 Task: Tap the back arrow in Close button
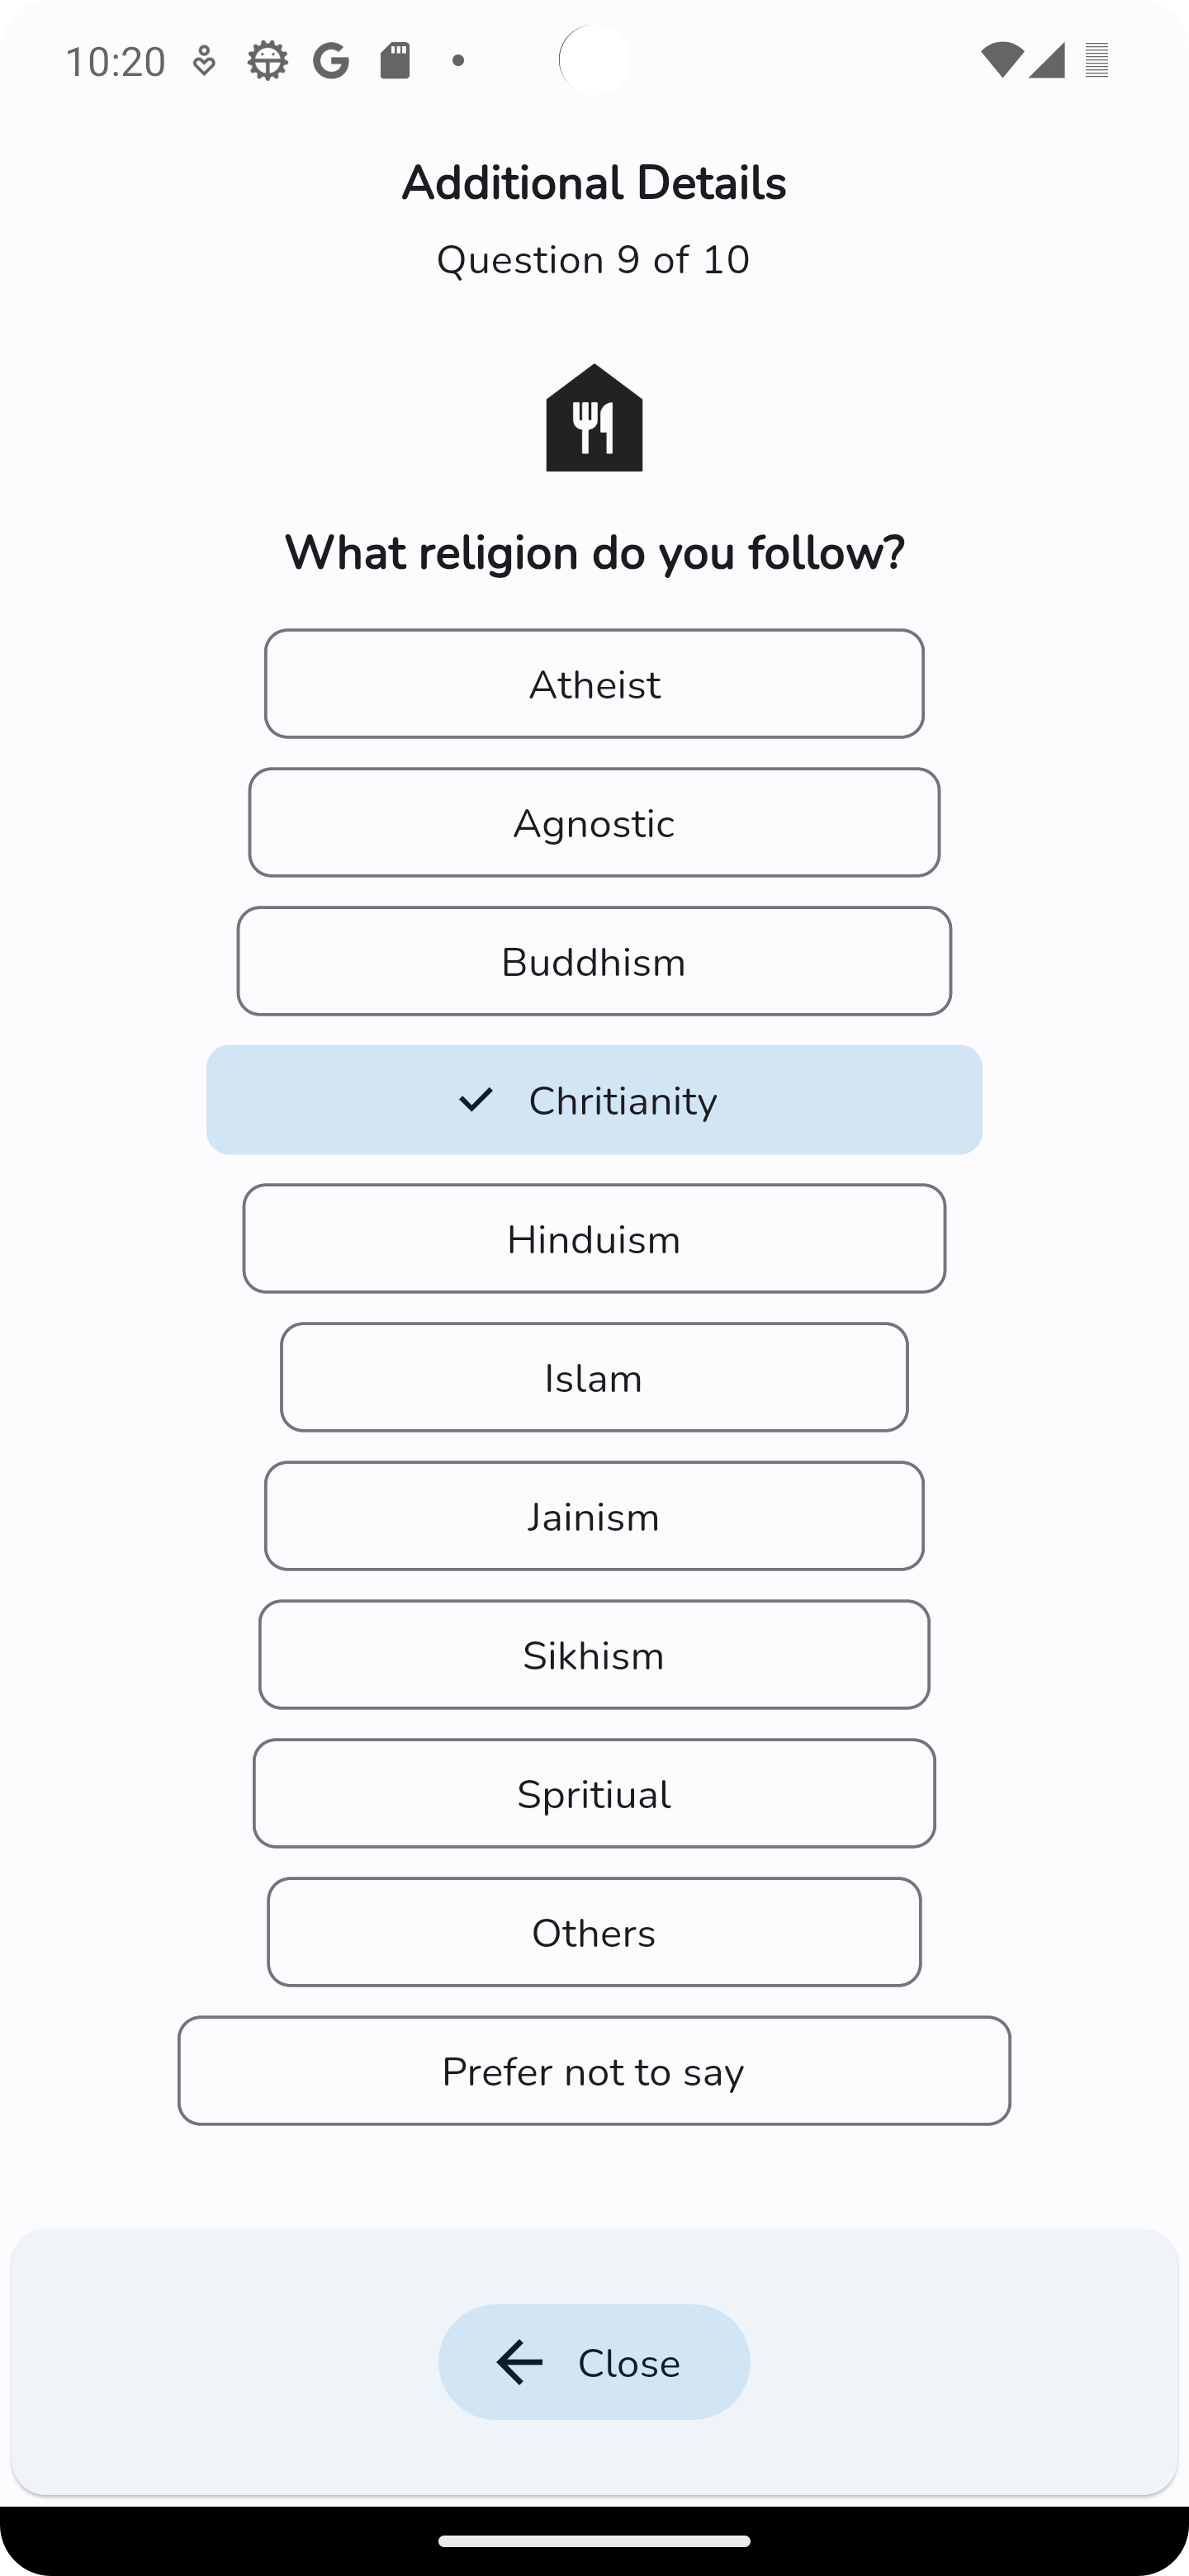pyautogui.click(x=520, y=2362)
